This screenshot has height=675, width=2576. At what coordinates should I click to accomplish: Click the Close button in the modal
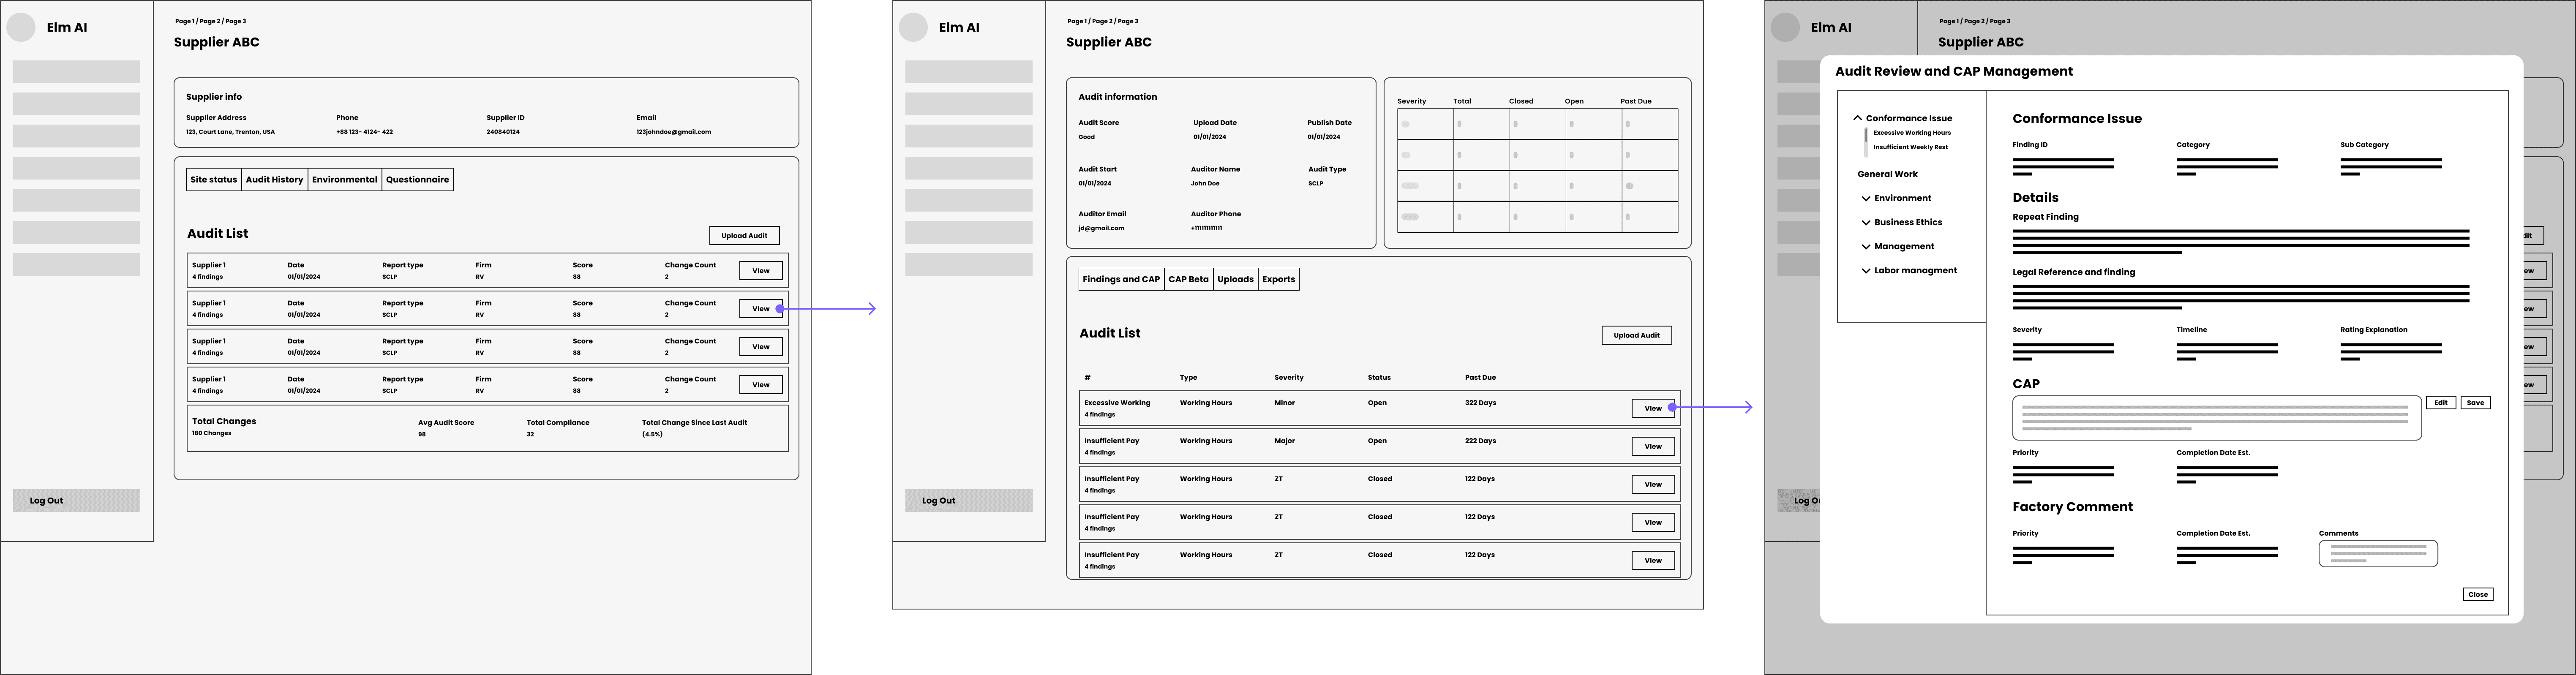pyautogui.click(x=2477, y=594)
